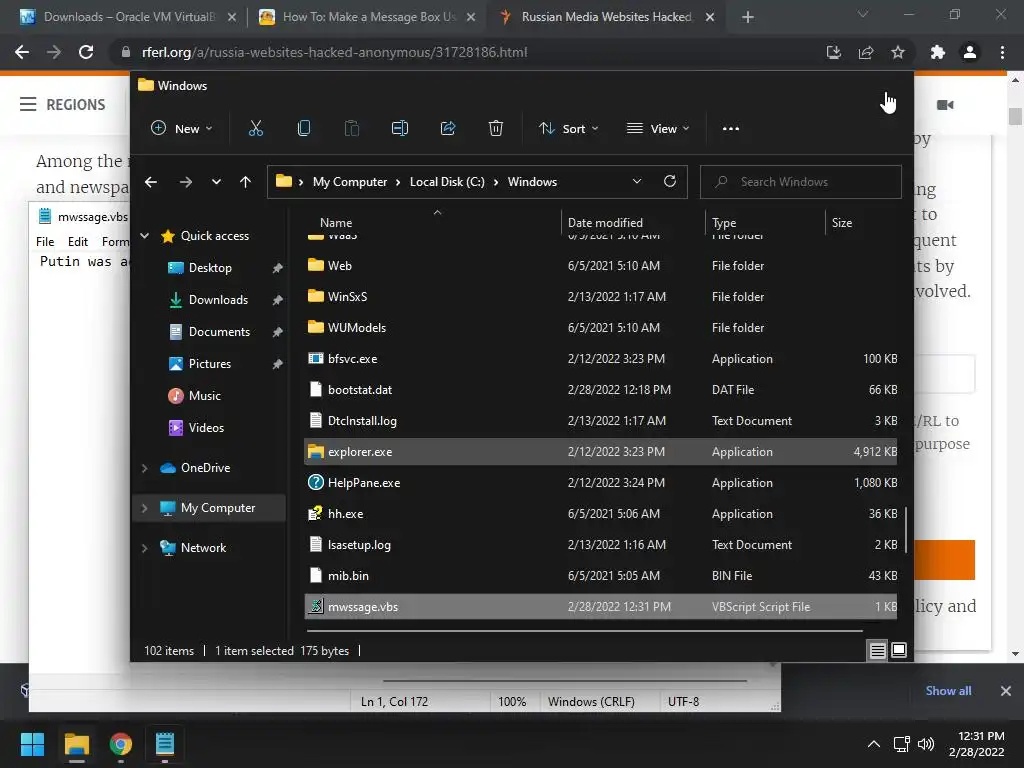Expand the OneDrive tree node
The width and height of the screenshot is (1024, 768).
coord(145,468)
